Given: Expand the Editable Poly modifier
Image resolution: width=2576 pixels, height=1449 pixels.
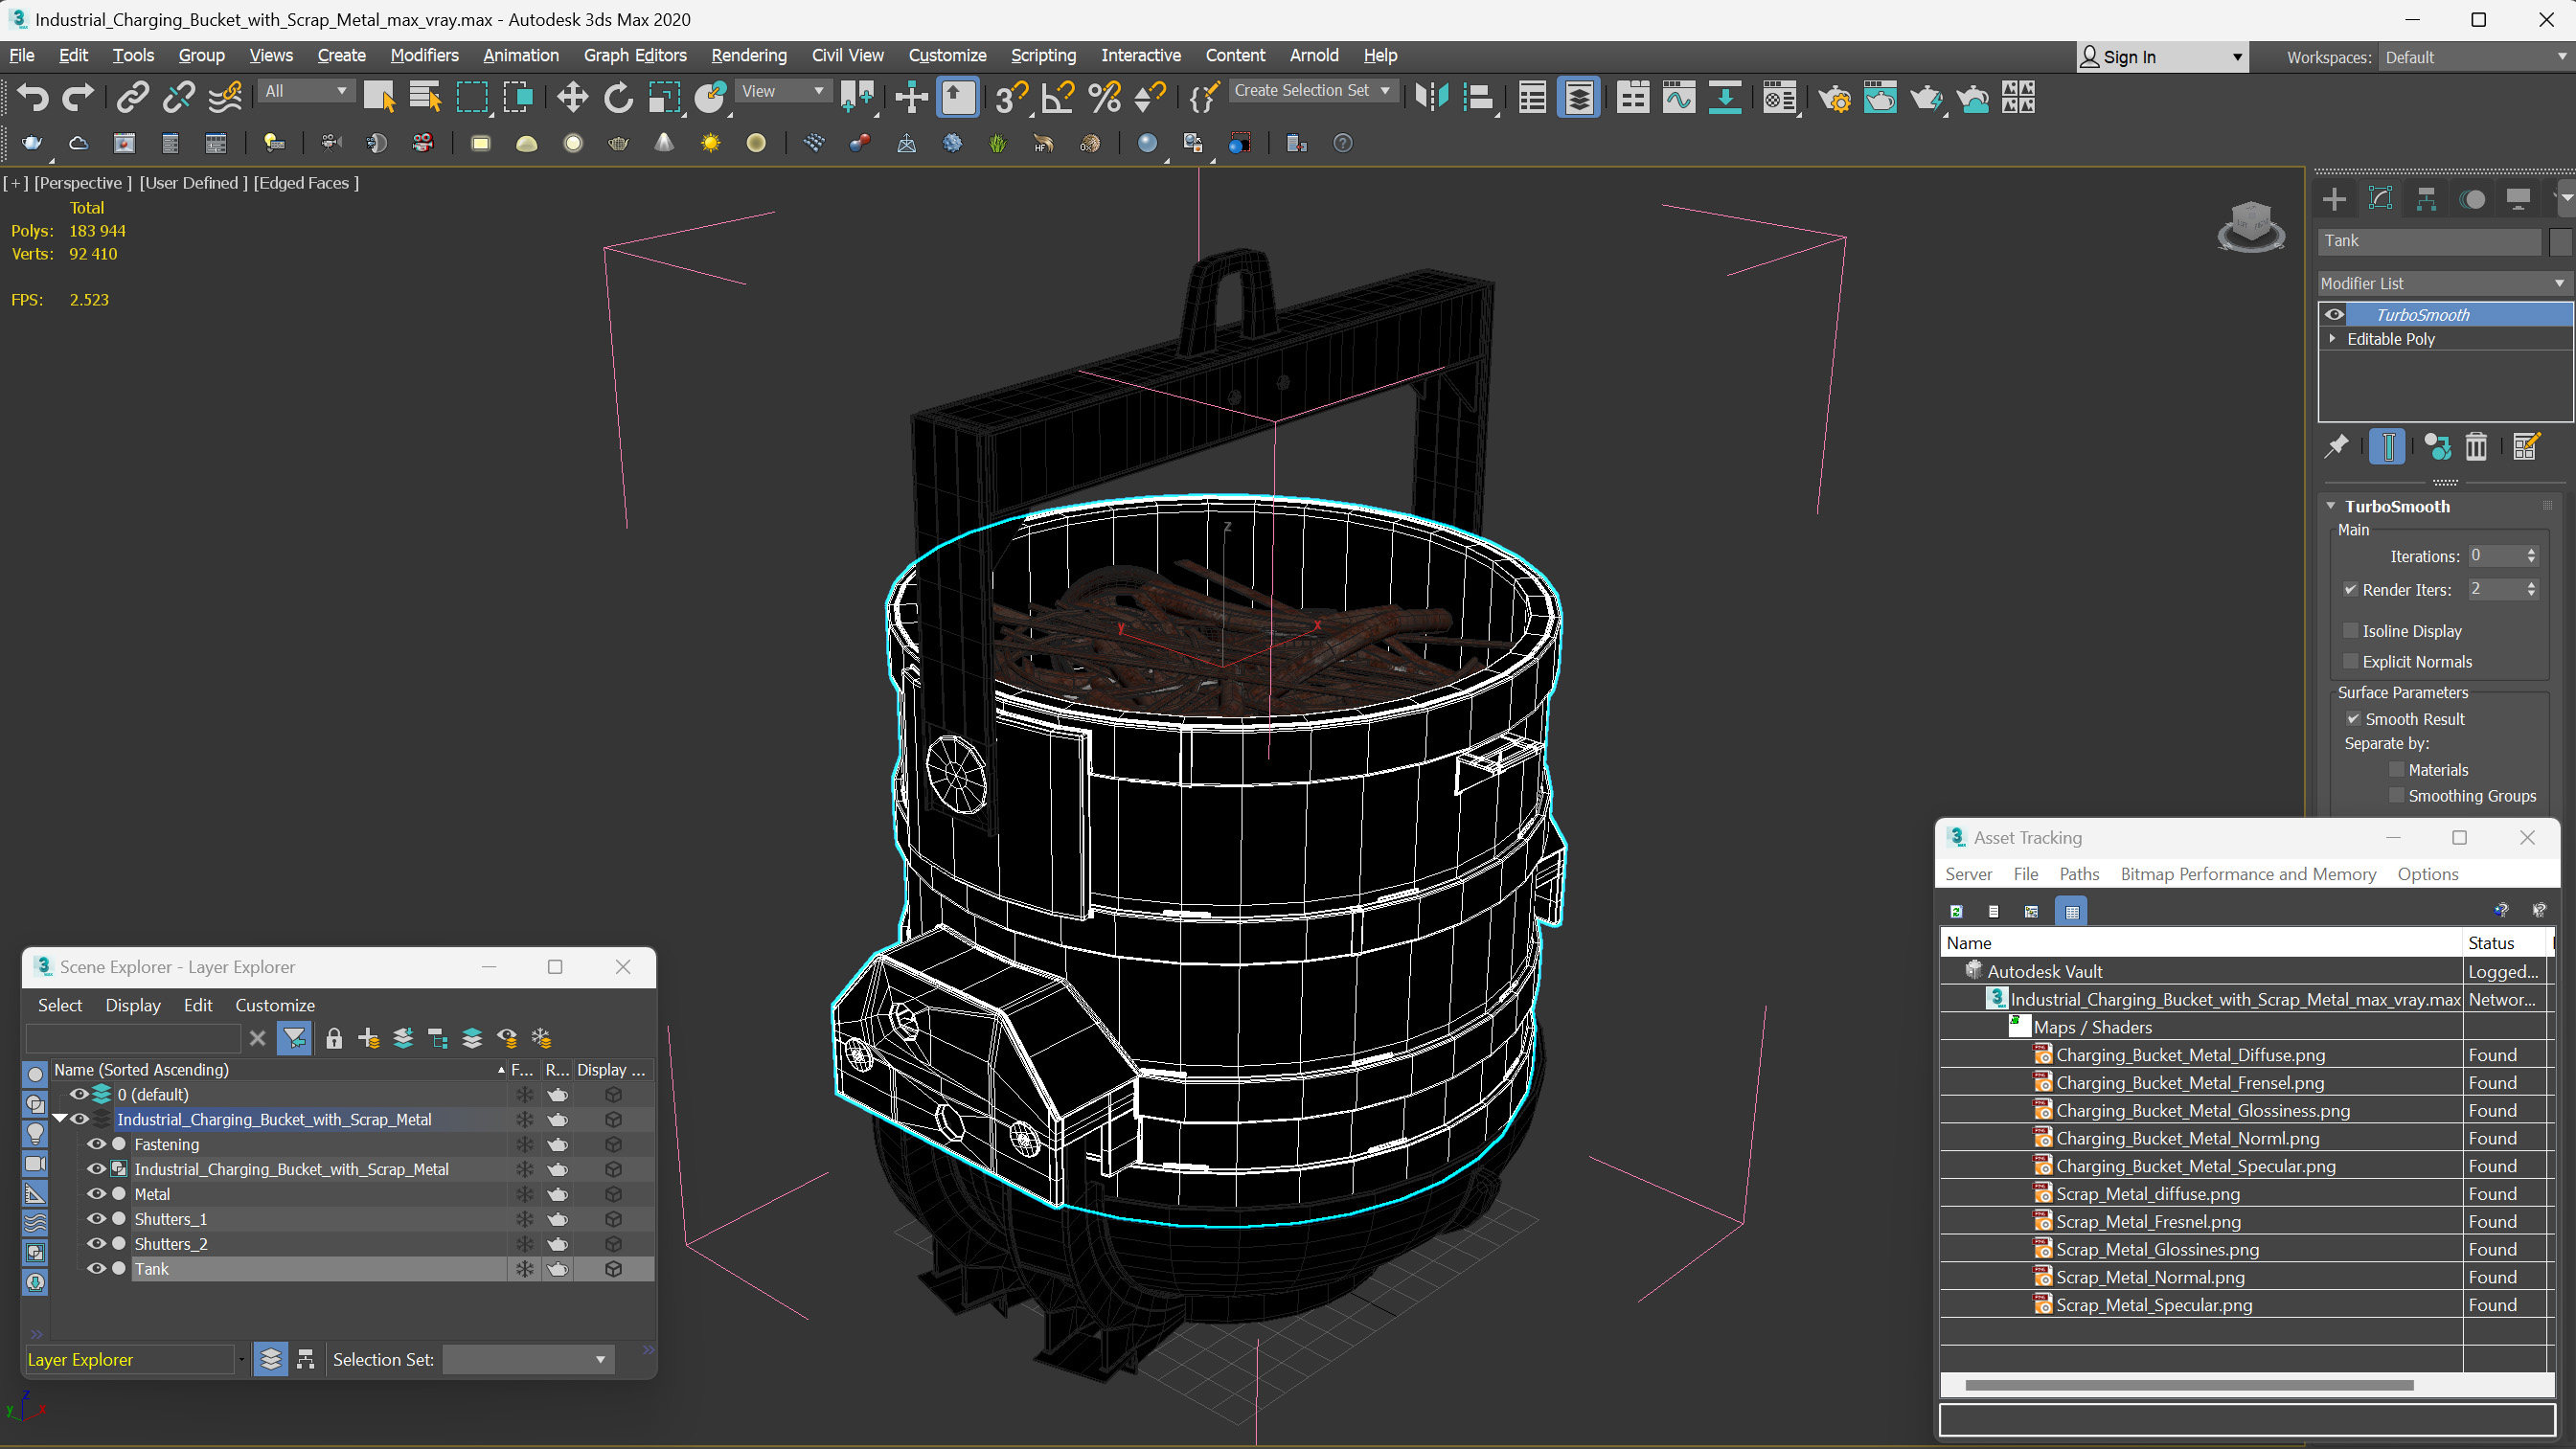Looking at the screenshot, I should click(x=2333, y=339).
